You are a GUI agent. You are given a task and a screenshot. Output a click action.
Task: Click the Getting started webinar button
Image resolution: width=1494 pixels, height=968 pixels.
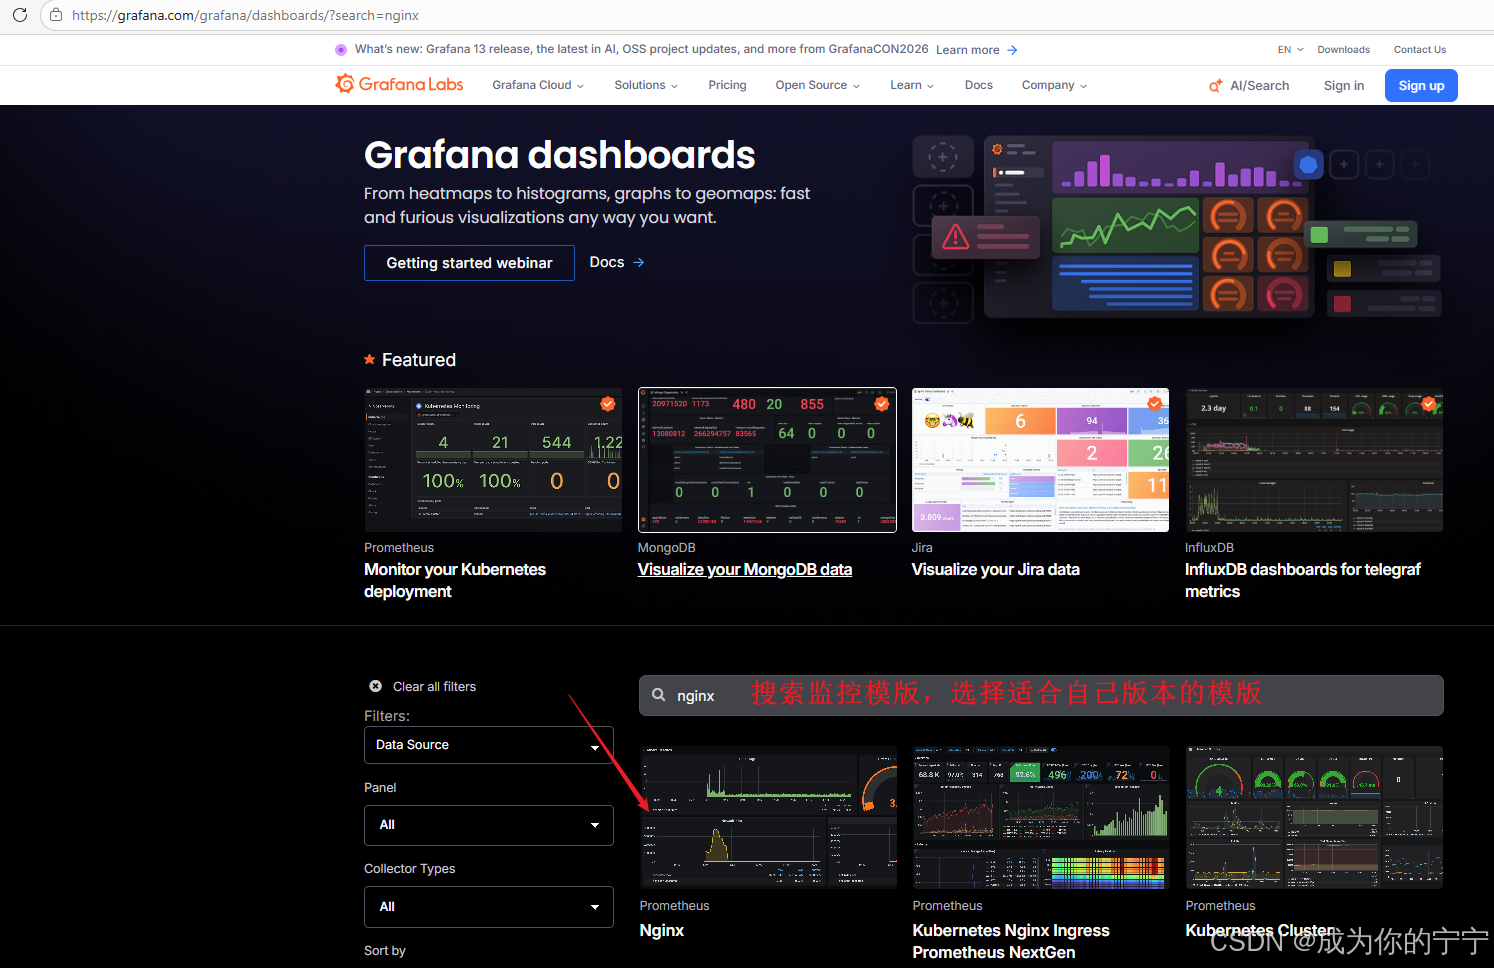point(469,263)
